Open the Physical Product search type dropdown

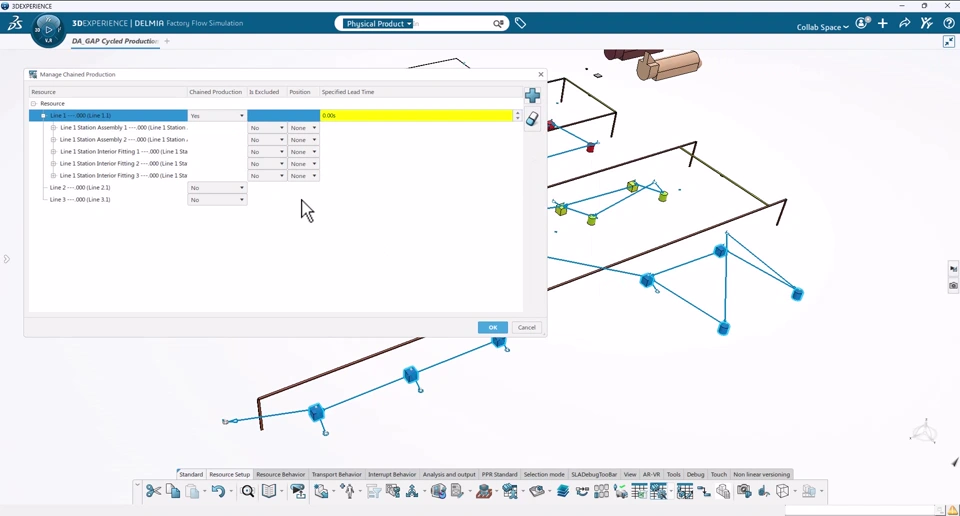[x=378, y=24]
